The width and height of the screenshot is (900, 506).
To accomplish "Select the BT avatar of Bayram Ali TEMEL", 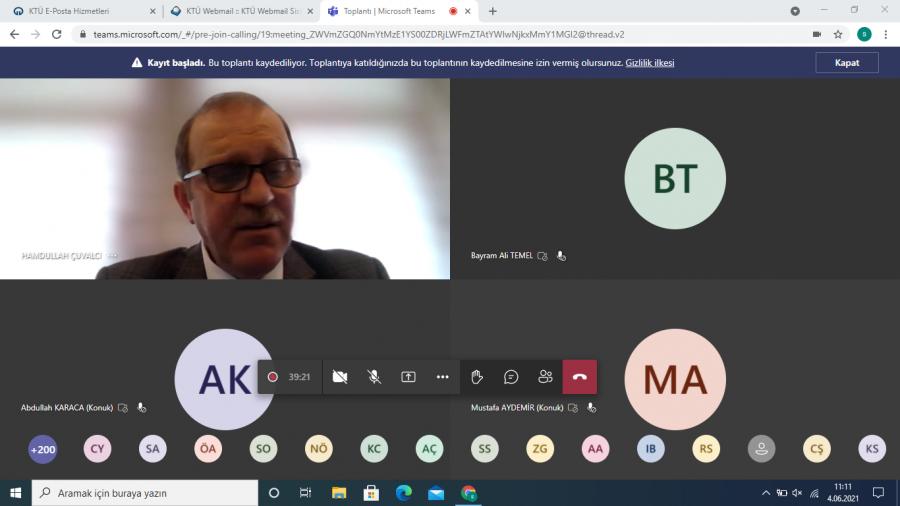I will click(x=675, y=178).
